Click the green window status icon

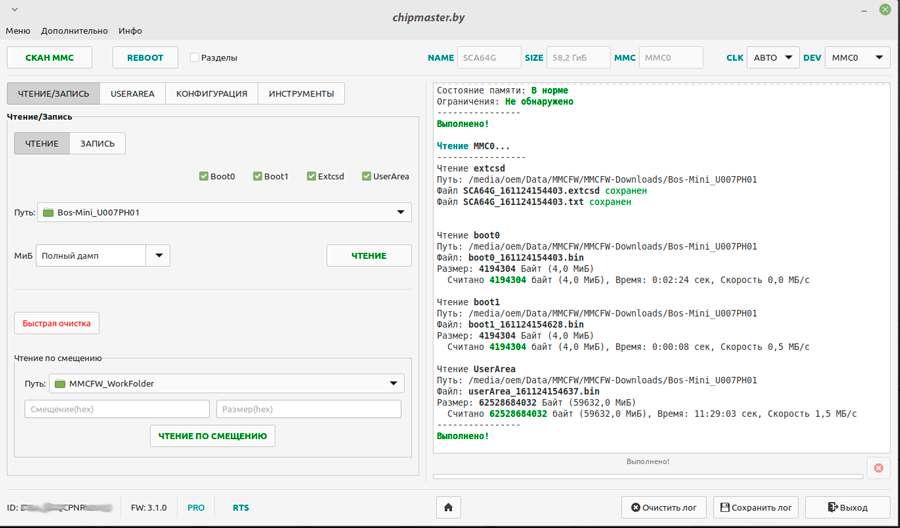[885, 10]
